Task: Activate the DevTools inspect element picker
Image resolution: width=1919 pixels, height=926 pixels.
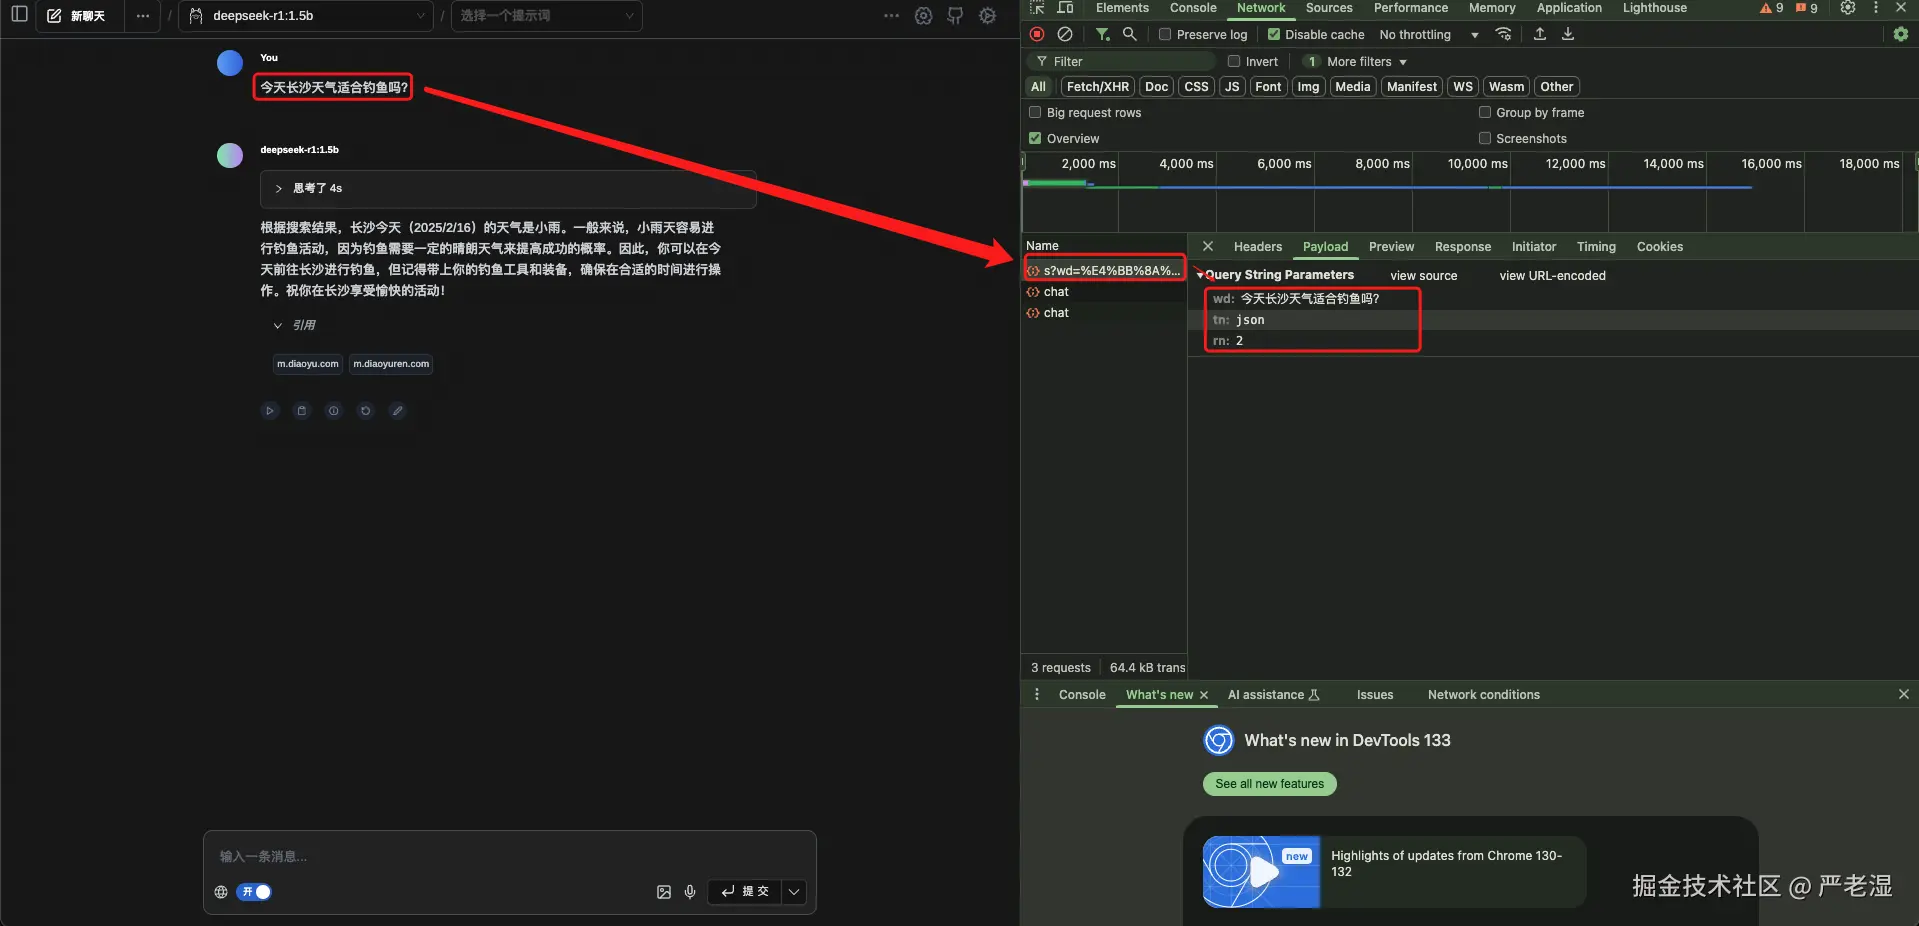Action: (1037, 8)
